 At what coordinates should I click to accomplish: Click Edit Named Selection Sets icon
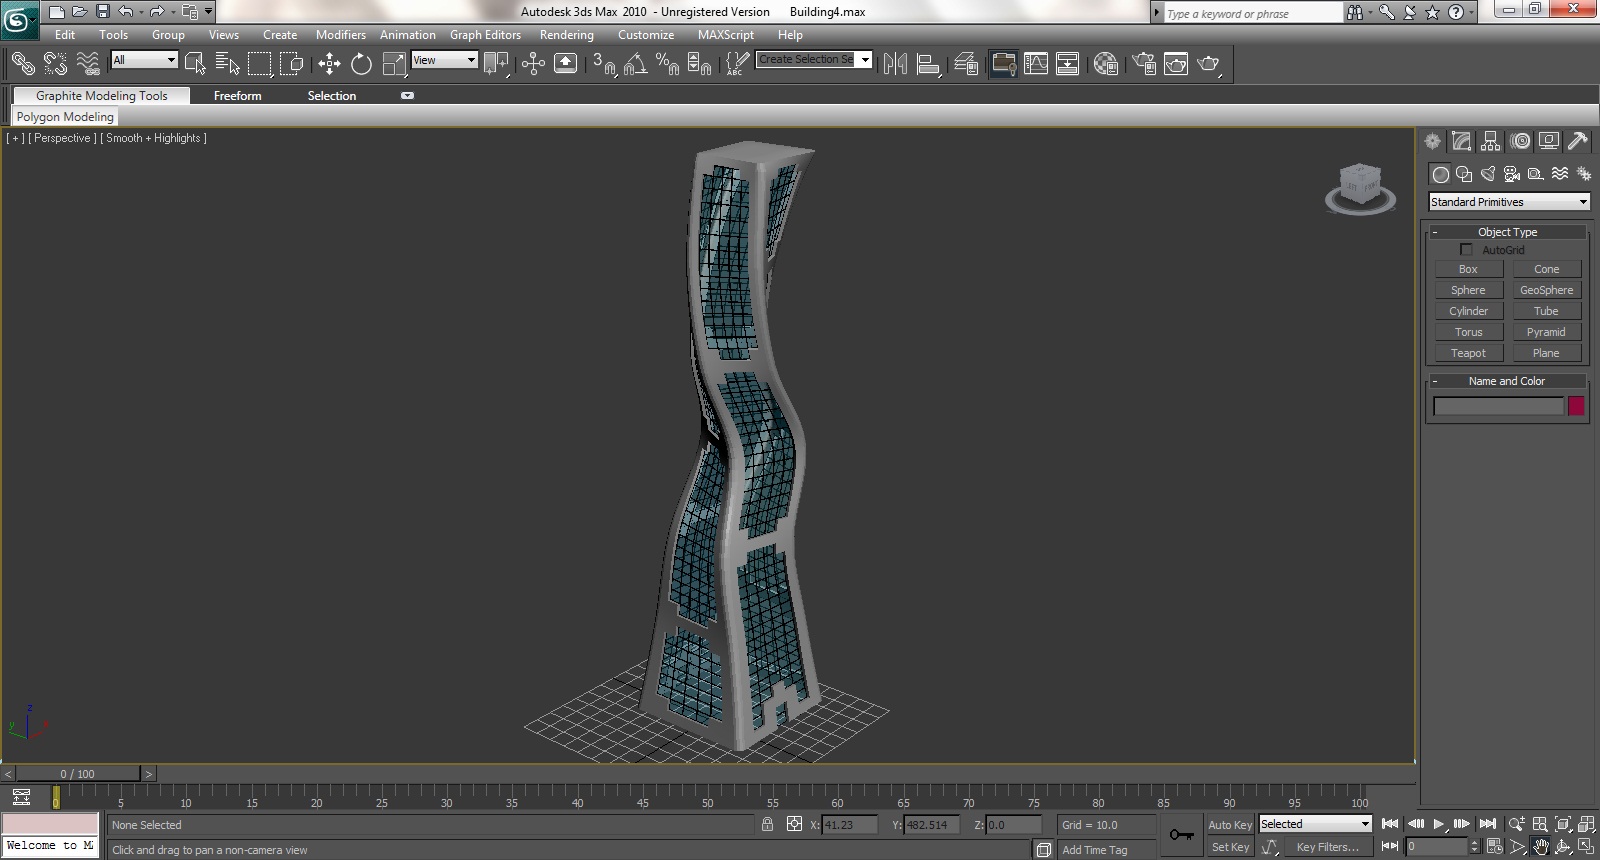(737, 64)
